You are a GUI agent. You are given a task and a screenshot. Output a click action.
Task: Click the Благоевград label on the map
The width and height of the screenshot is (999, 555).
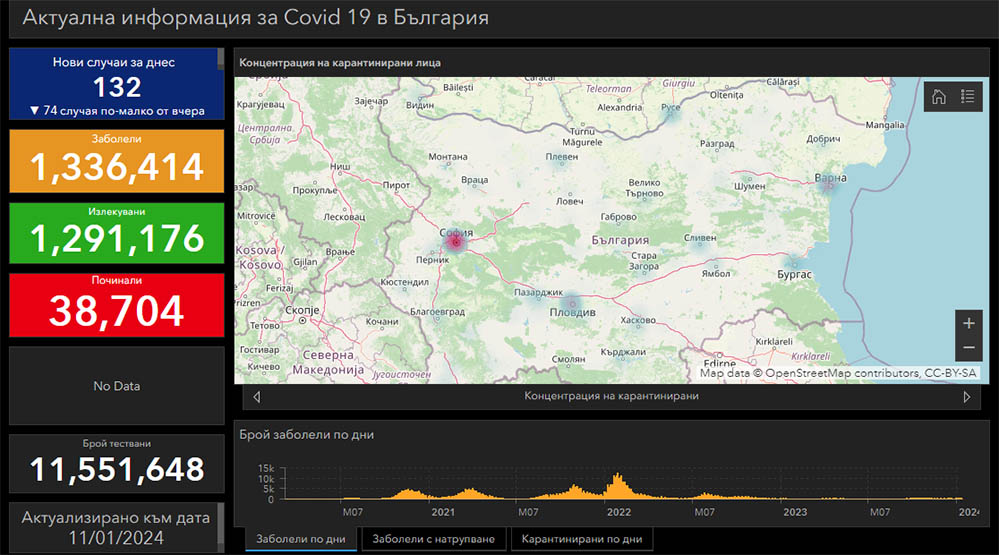tap(437, 312)
